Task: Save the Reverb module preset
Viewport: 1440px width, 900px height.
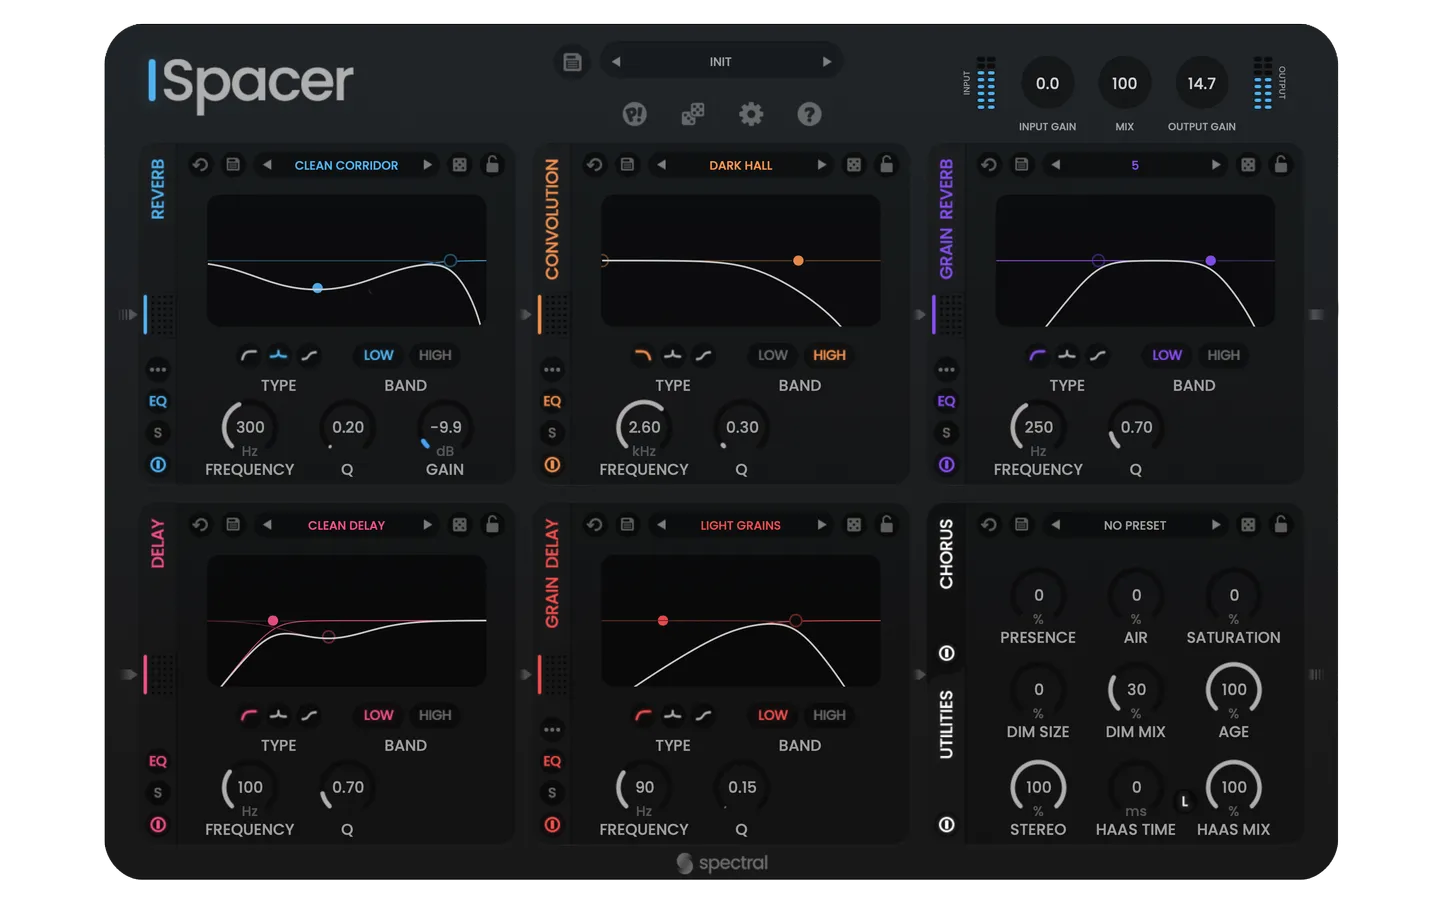Action: click(233, 165)
